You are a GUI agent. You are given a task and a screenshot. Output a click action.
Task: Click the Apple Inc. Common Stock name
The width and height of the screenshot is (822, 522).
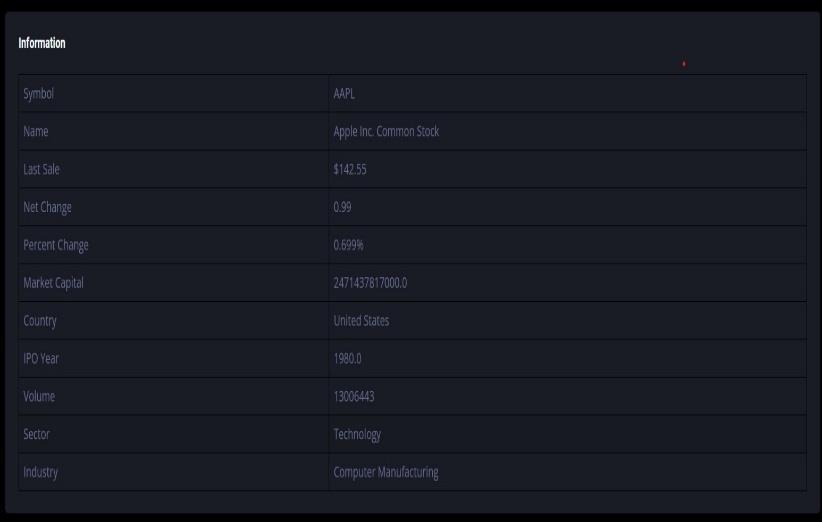point(386,132)
